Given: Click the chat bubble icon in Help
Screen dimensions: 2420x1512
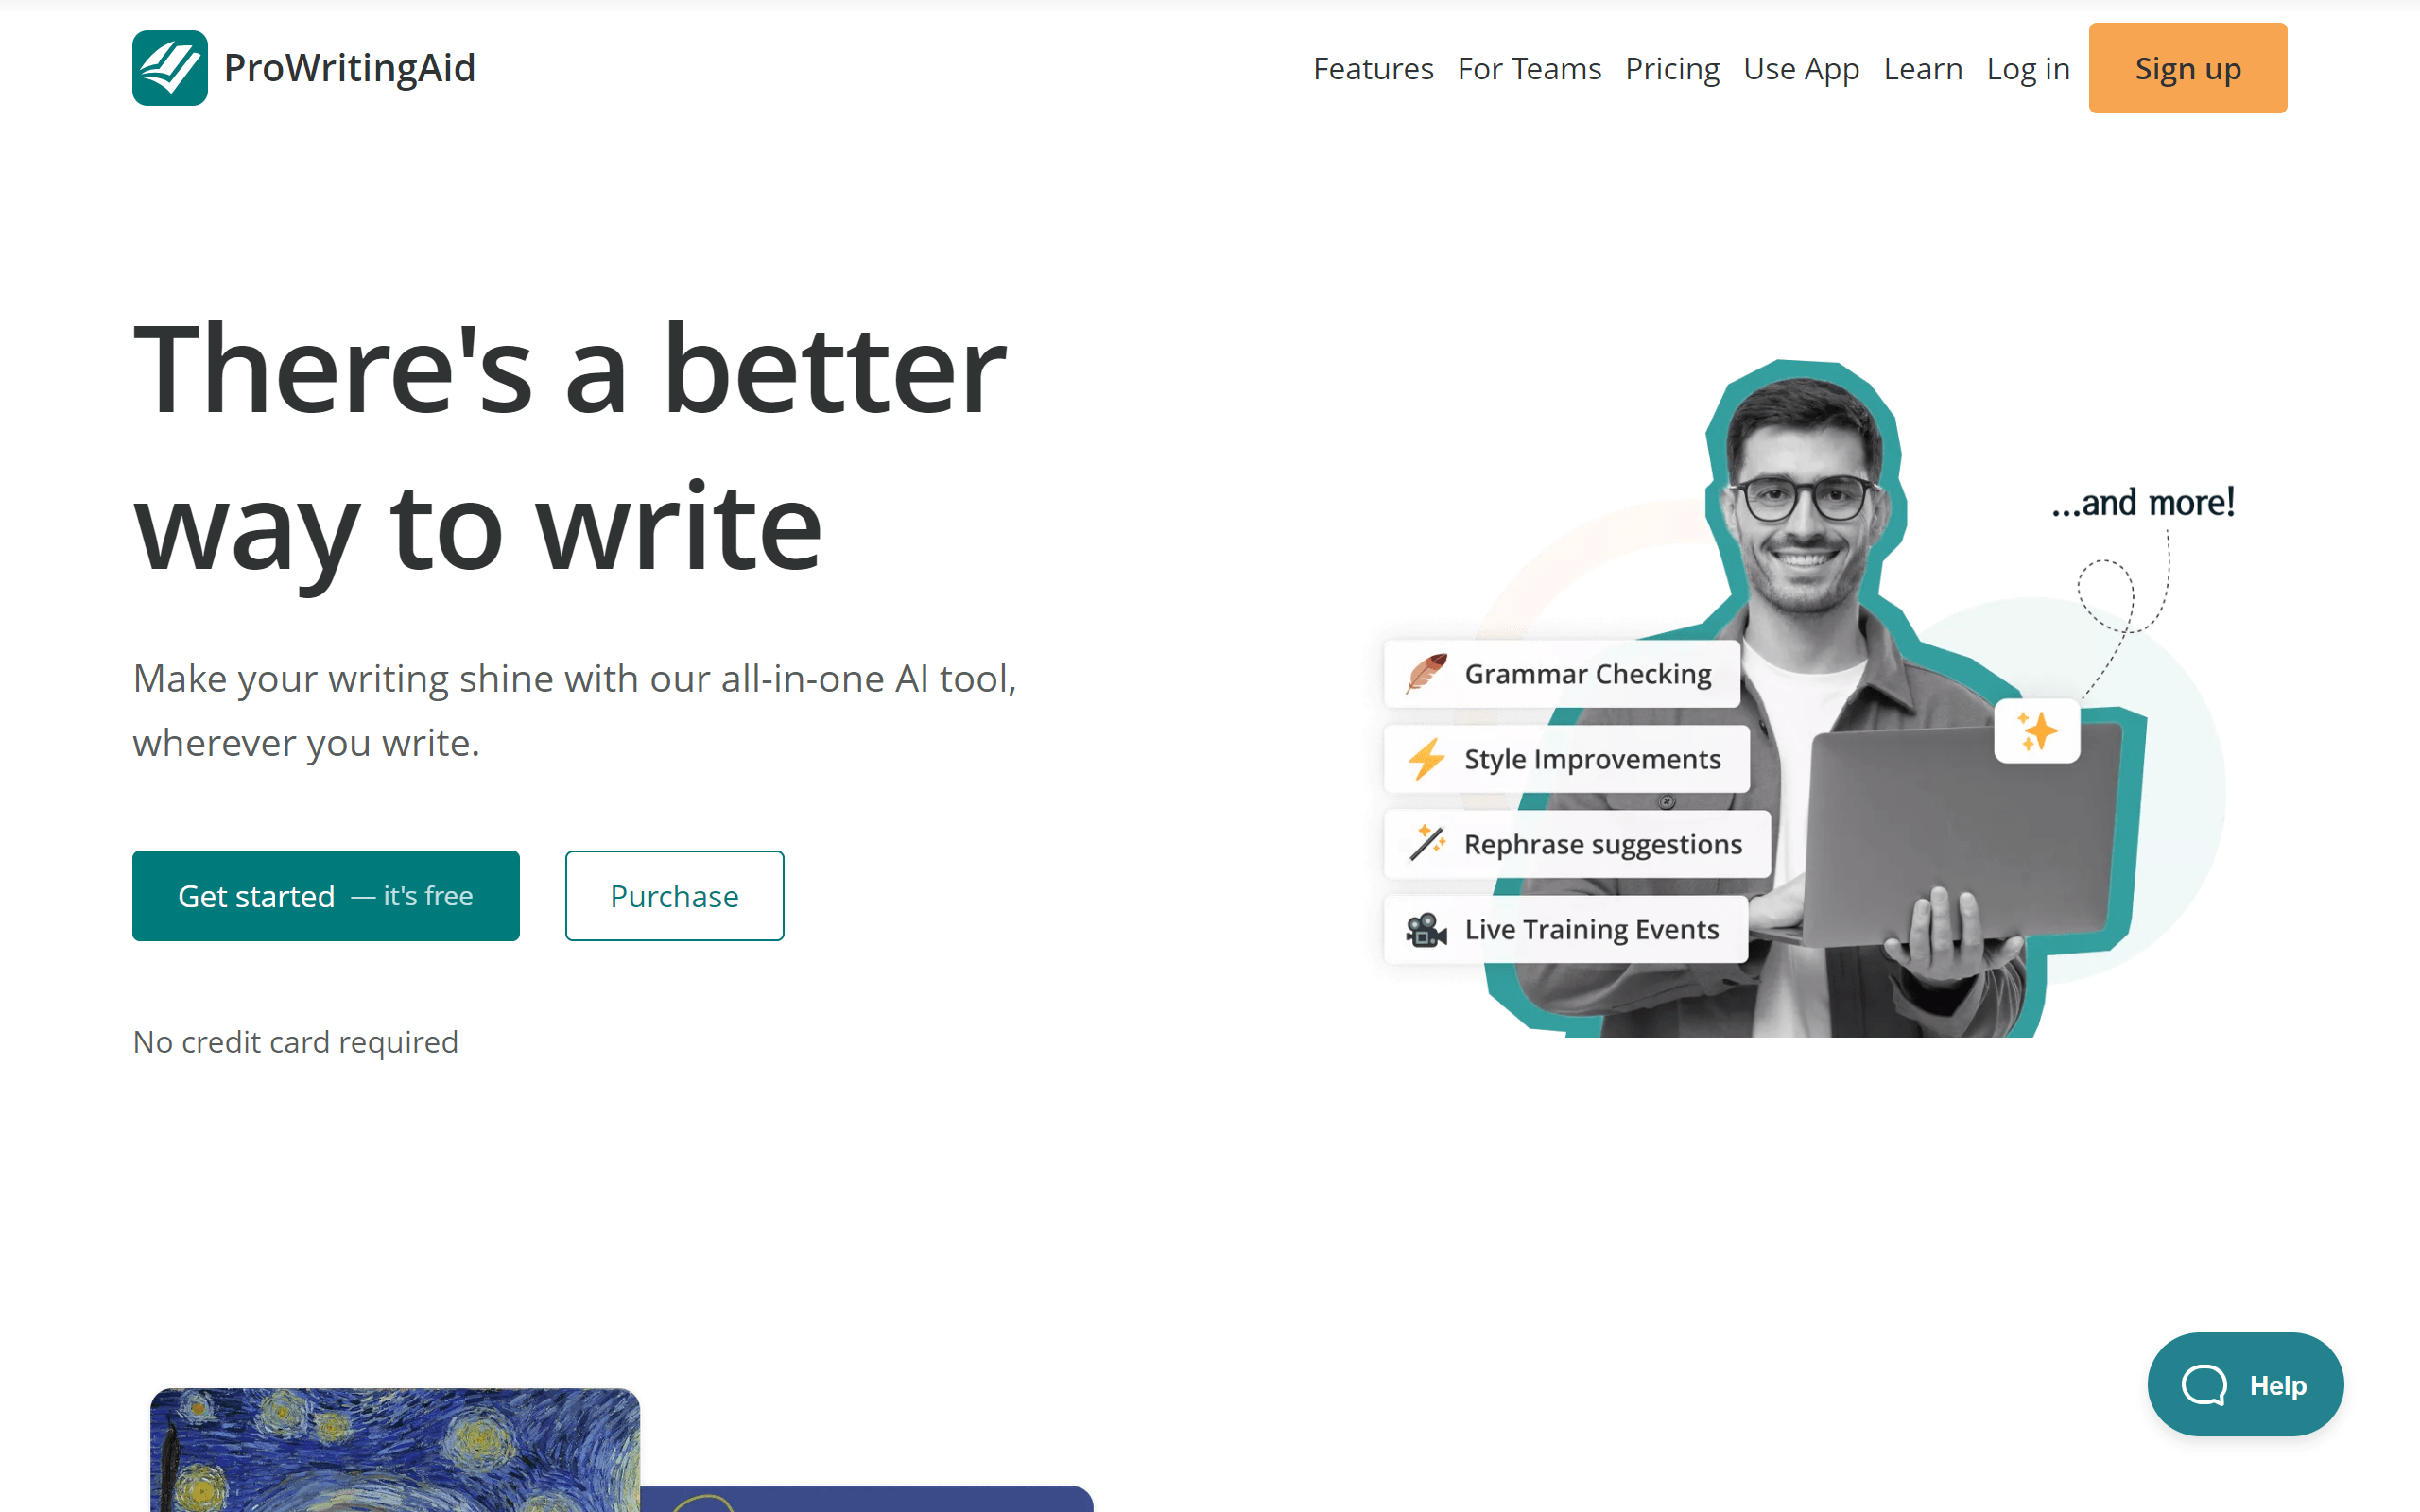Looking at the screenshot, I should [2203, 1385].
